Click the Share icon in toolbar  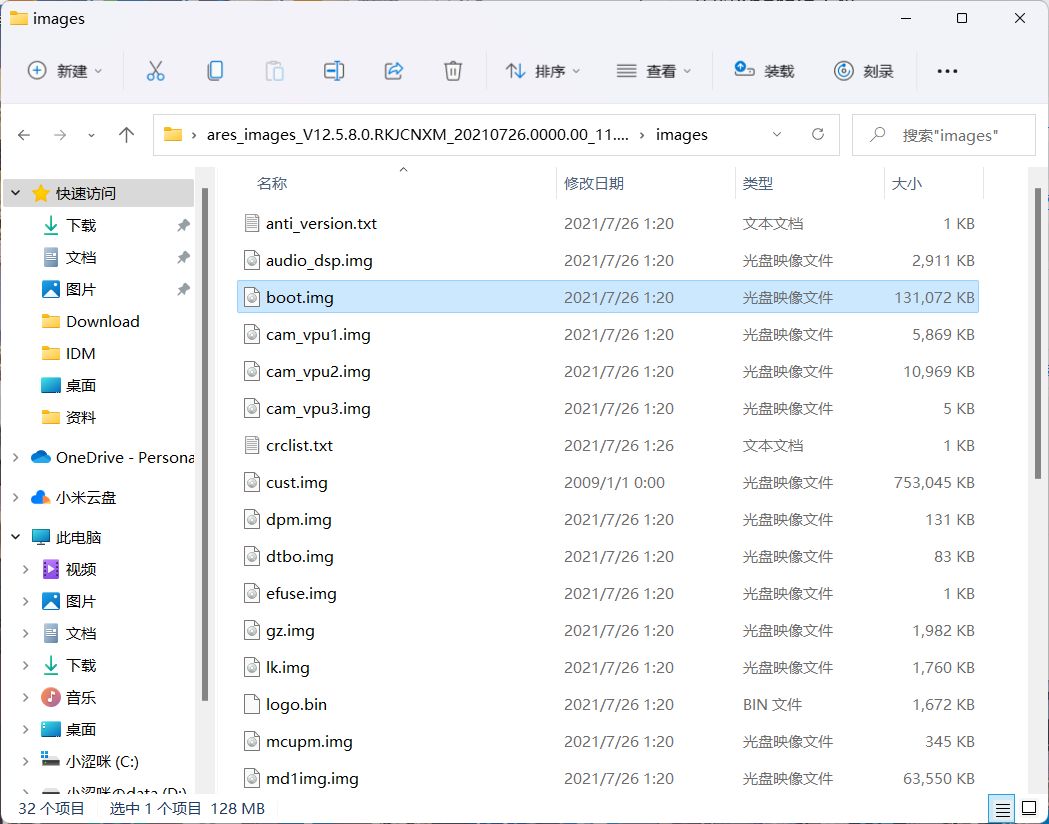(x=393, y=71)
